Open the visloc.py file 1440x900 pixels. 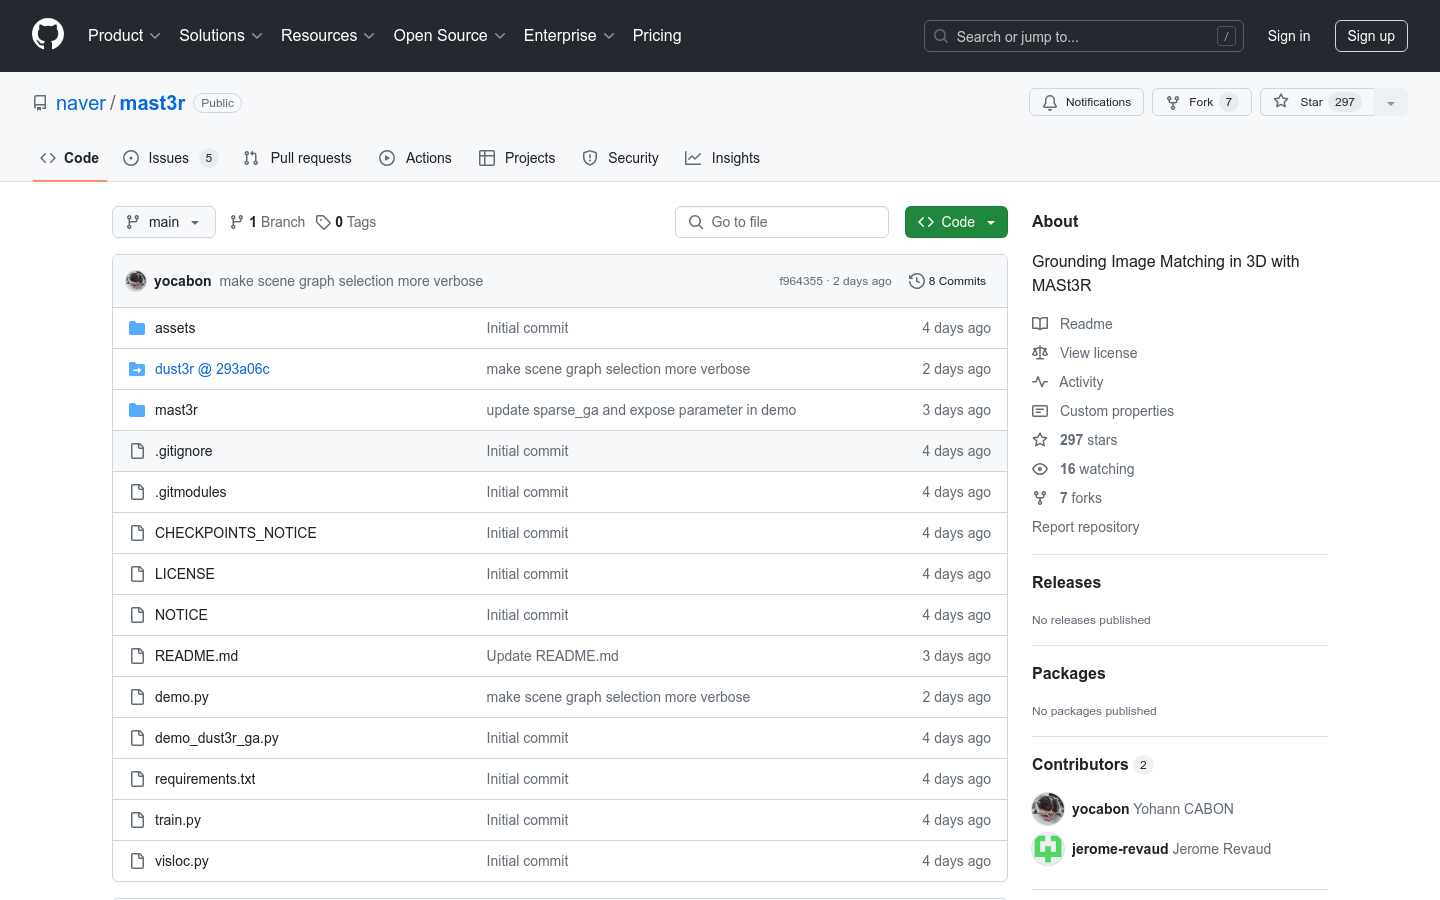point(182,861)
